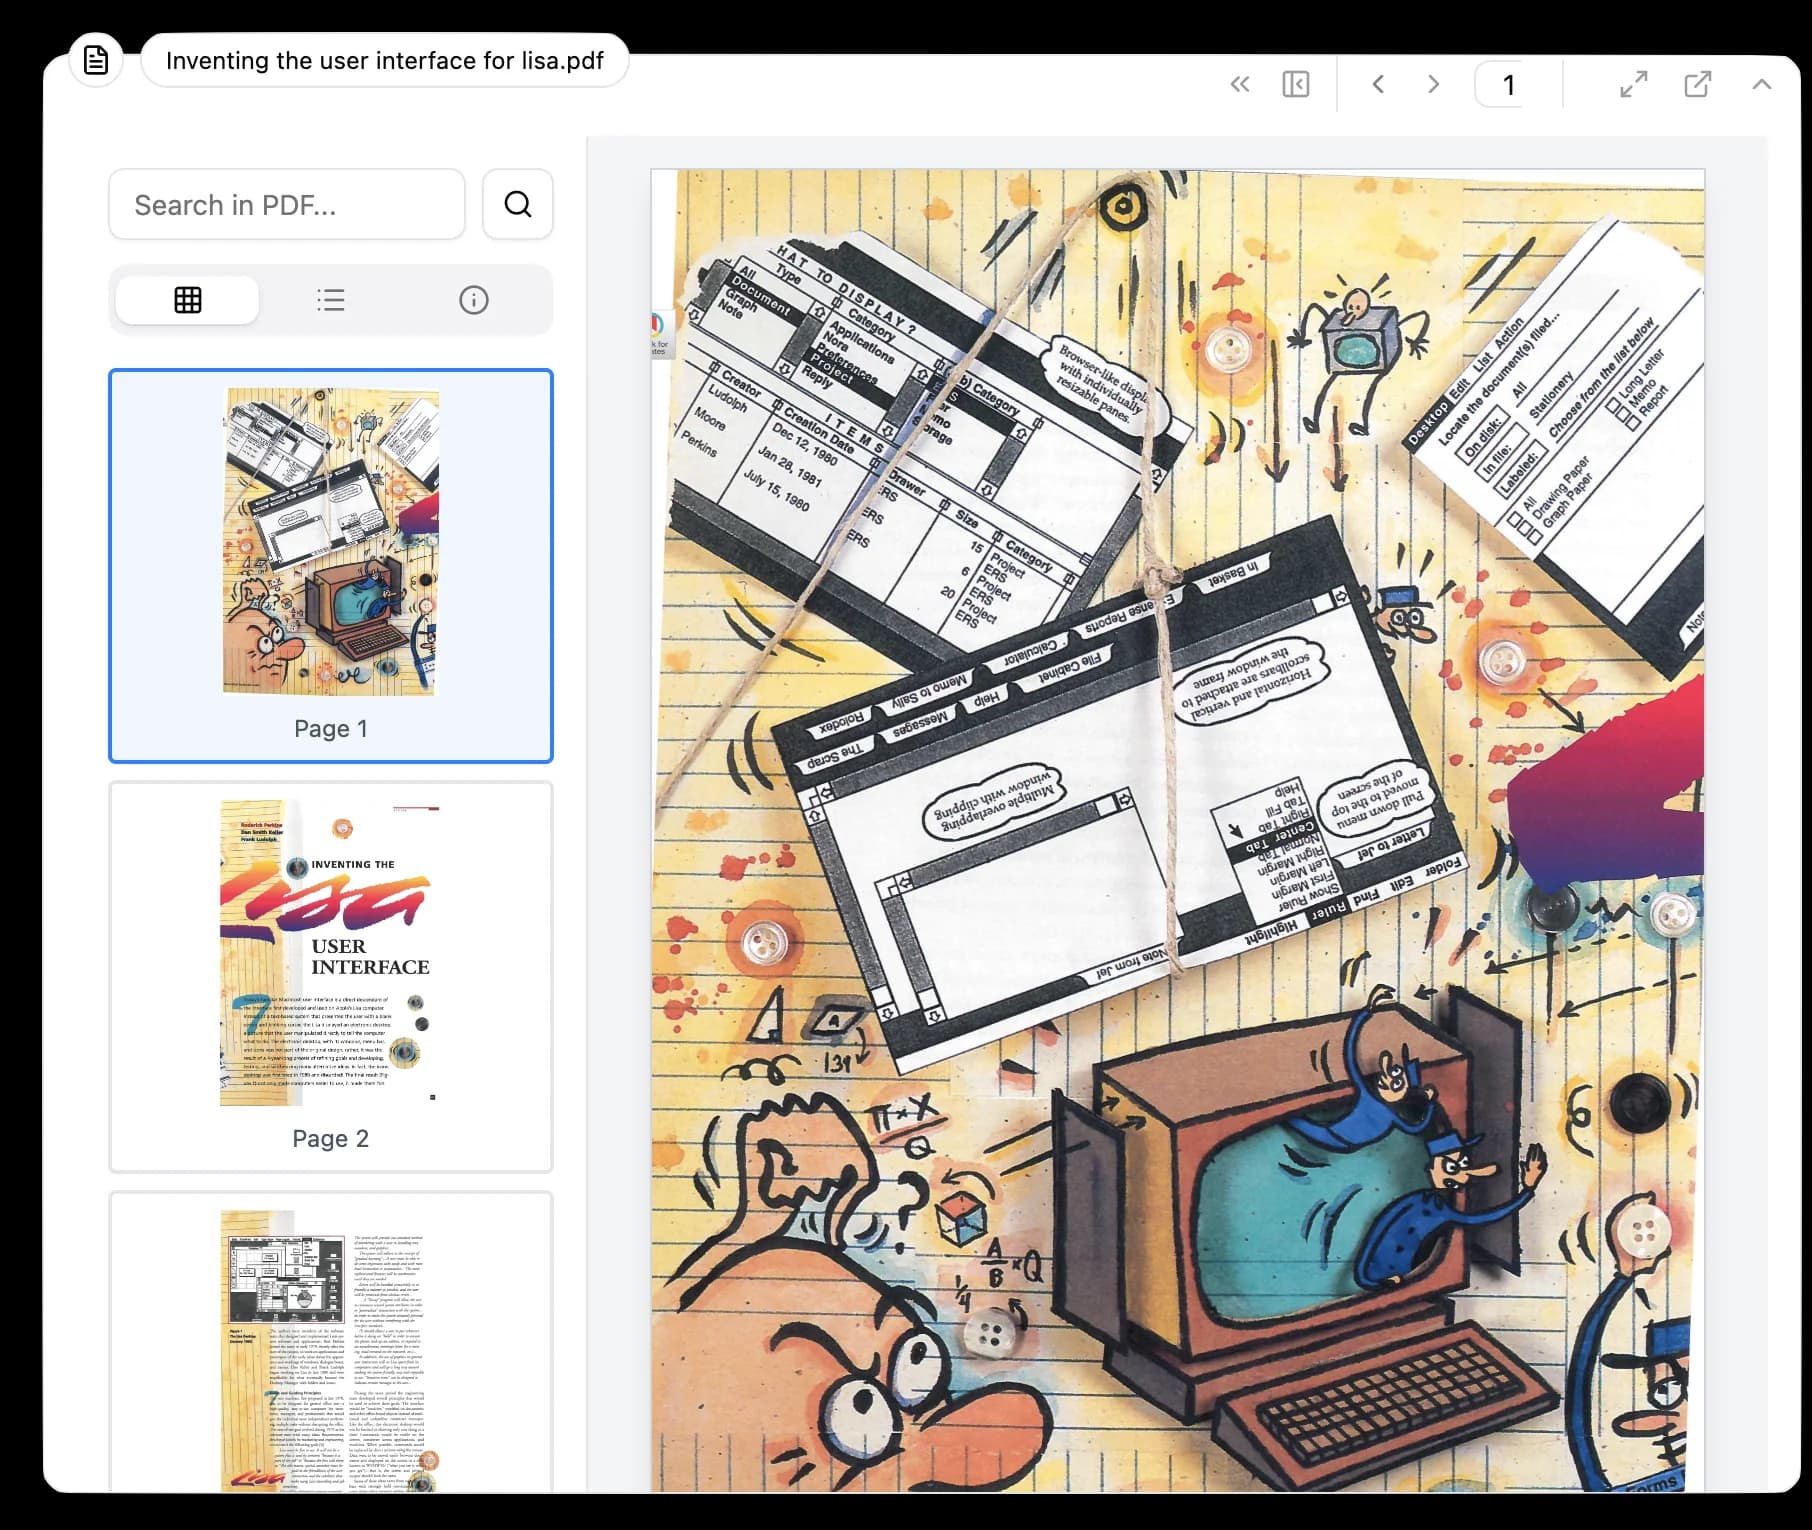
Task: Collapse the viewer panel chevron
Action: [x=1762, y=84]
